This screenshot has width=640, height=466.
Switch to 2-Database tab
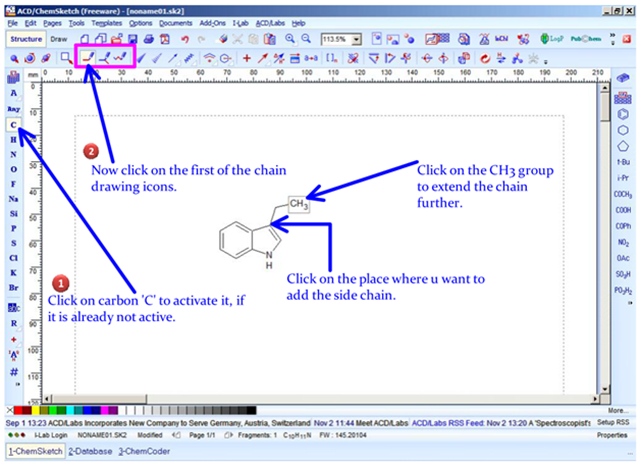[x=90, y=451]
